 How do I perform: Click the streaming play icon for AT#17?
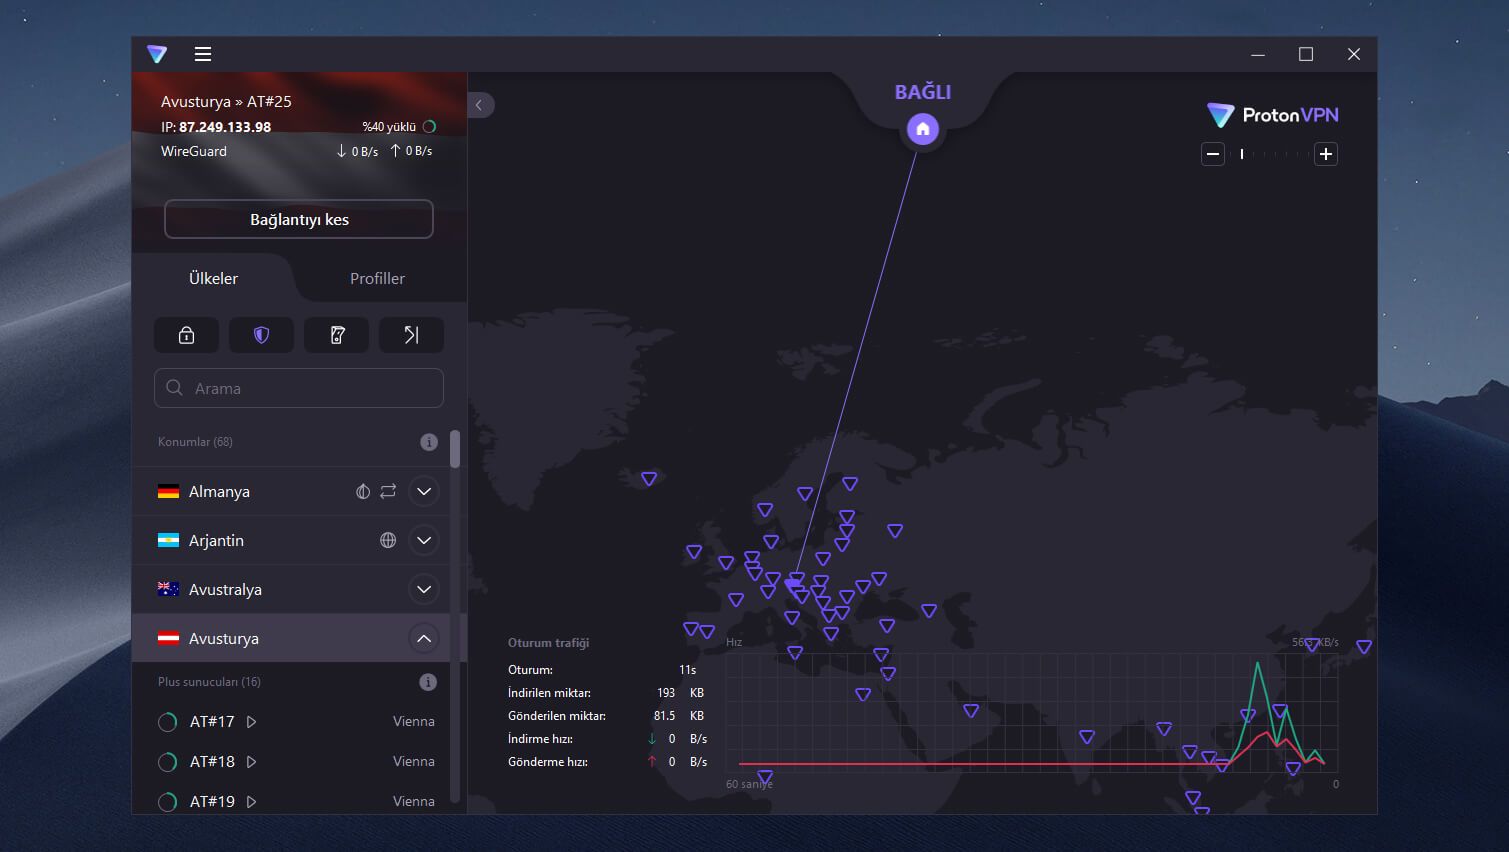[251, 722]
